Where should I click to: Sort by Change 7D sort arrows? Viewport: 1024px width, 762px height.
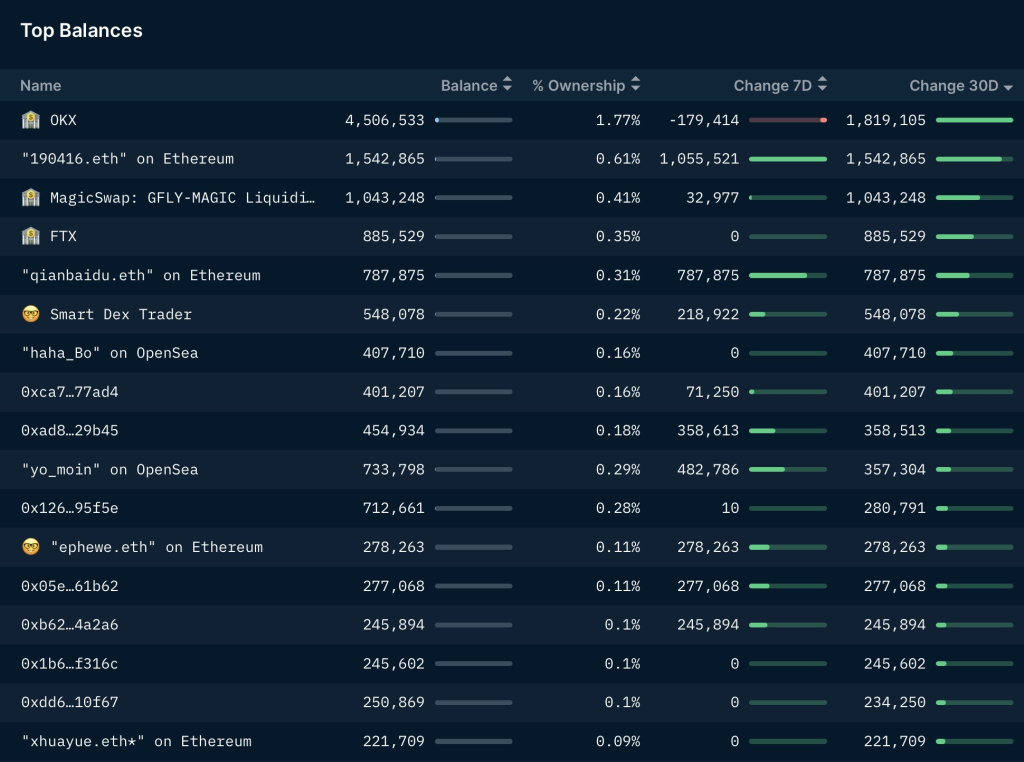click(822, 85)
